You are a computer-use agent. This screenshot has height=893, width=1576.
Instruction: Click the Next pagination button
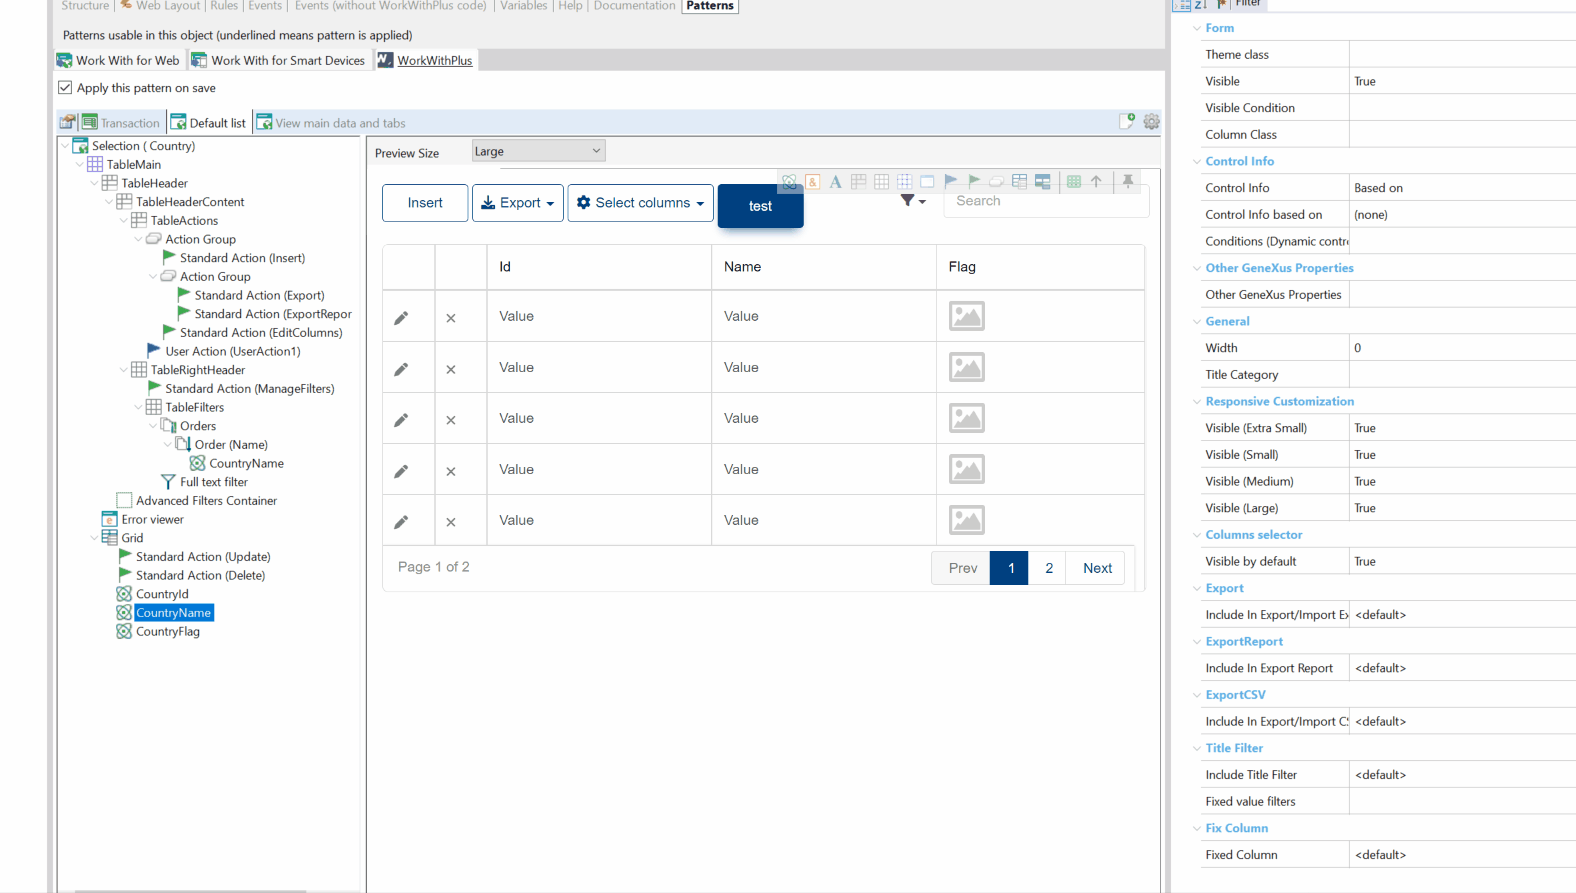(x=1097, y=568)
